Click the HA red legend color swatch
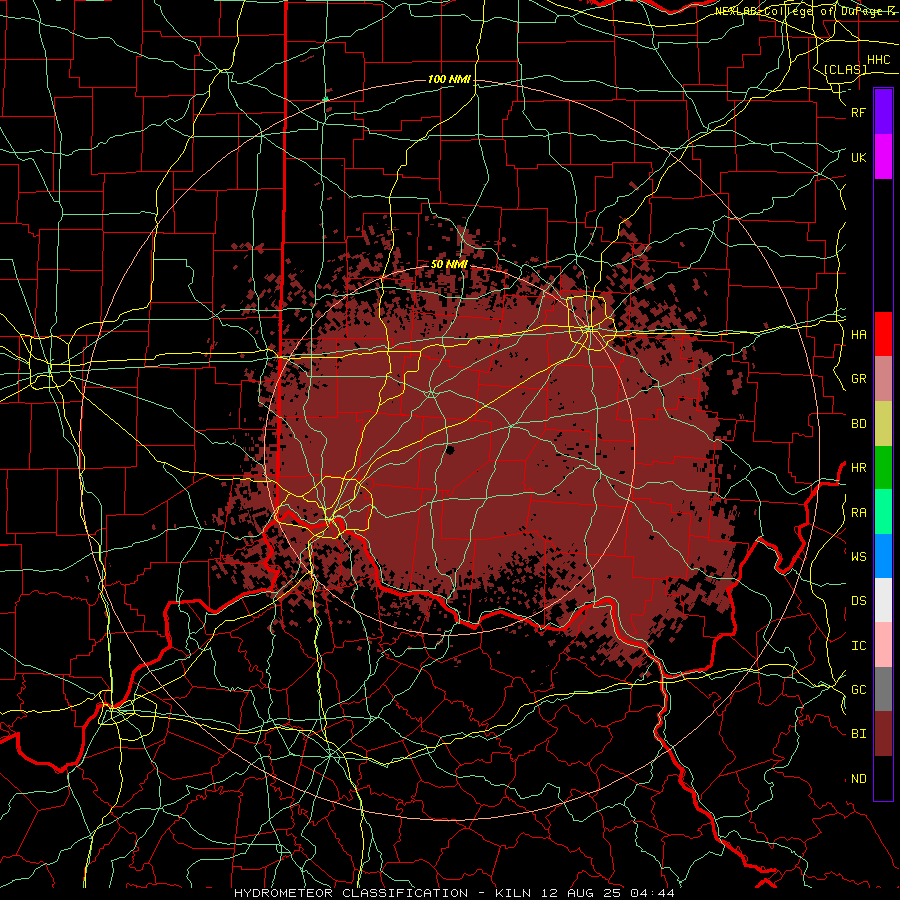 pos(883,334)
